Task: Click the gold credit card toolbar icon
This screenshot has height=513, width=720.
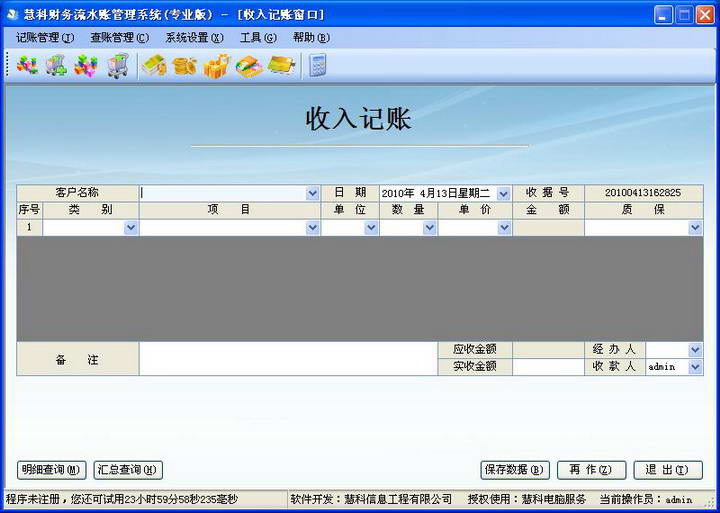Action: tap(281, 66)
